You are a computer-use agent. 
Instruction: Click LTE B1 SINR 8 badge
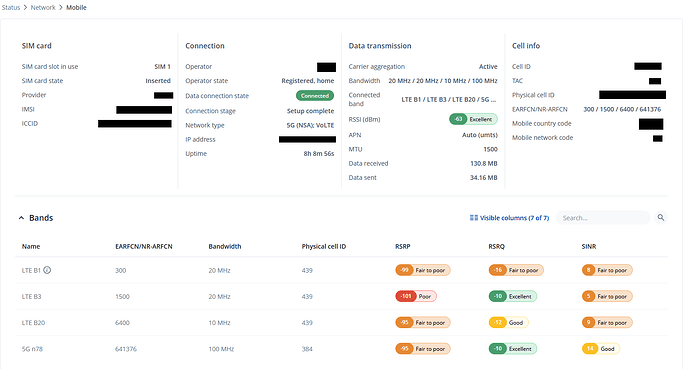point(607,270)
